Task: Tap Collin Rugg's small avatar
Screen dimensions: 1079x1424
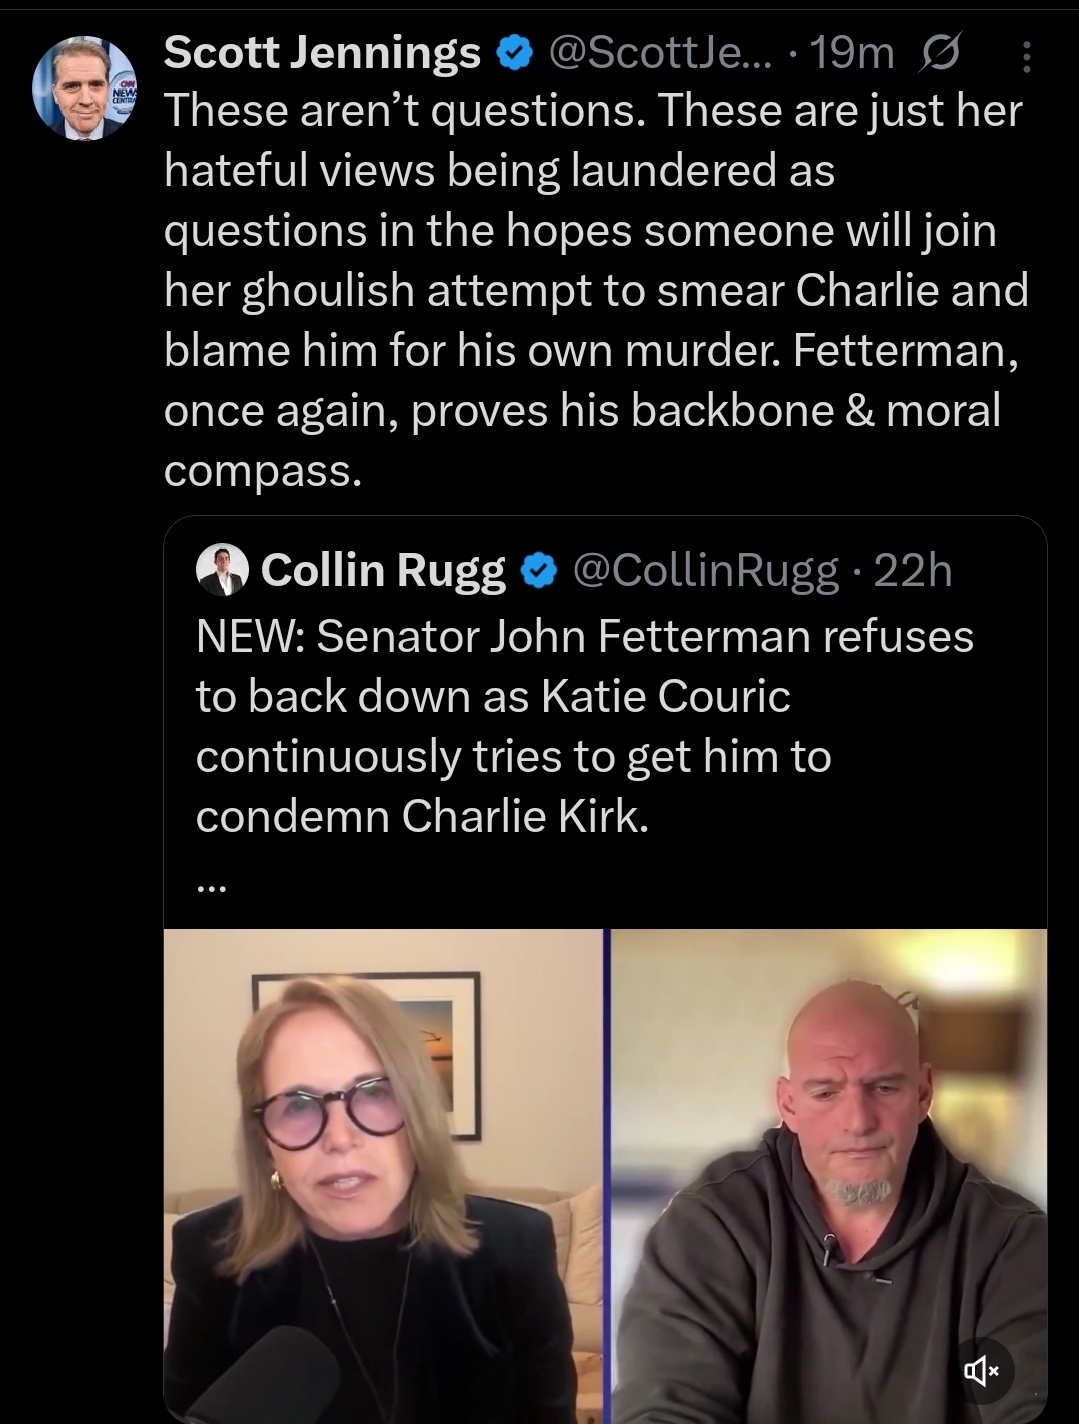Action: point(222,570)
